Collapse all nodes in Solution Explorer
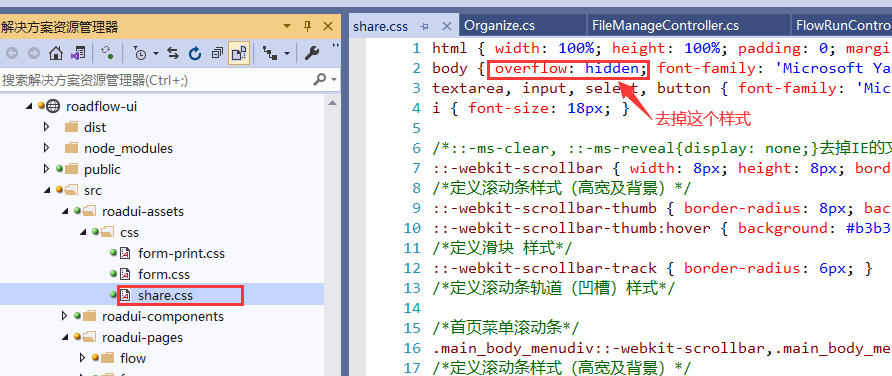The image size is (892, 376). coord(217,53)
